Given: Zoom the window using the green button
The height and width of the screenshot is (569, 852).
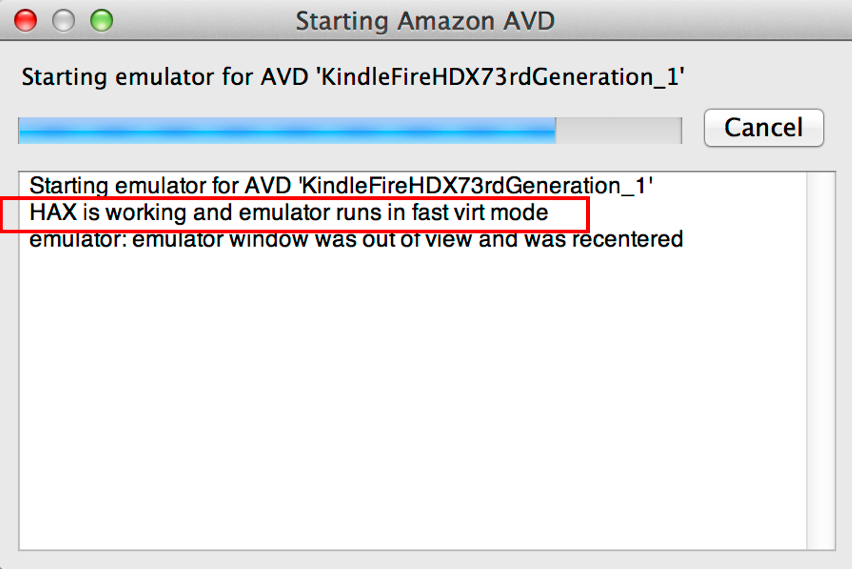Looking at the screenshot, I should pyautogui.click(x=101, y=20).
